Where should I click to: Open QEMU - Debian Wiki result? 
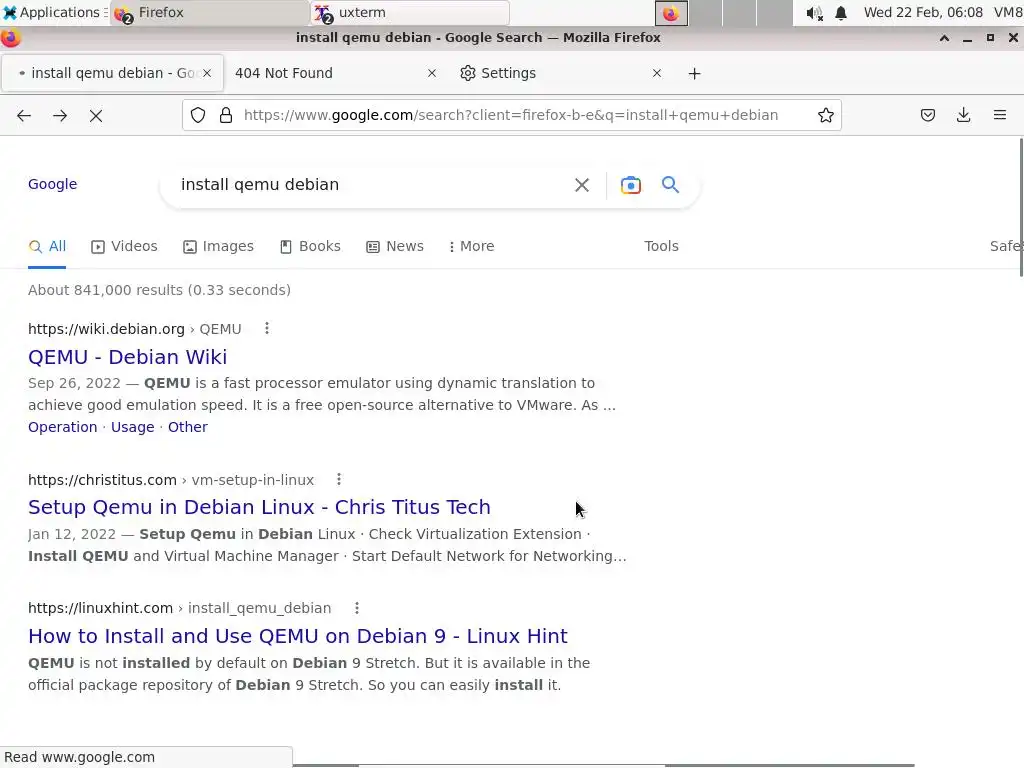click(127, 357)
